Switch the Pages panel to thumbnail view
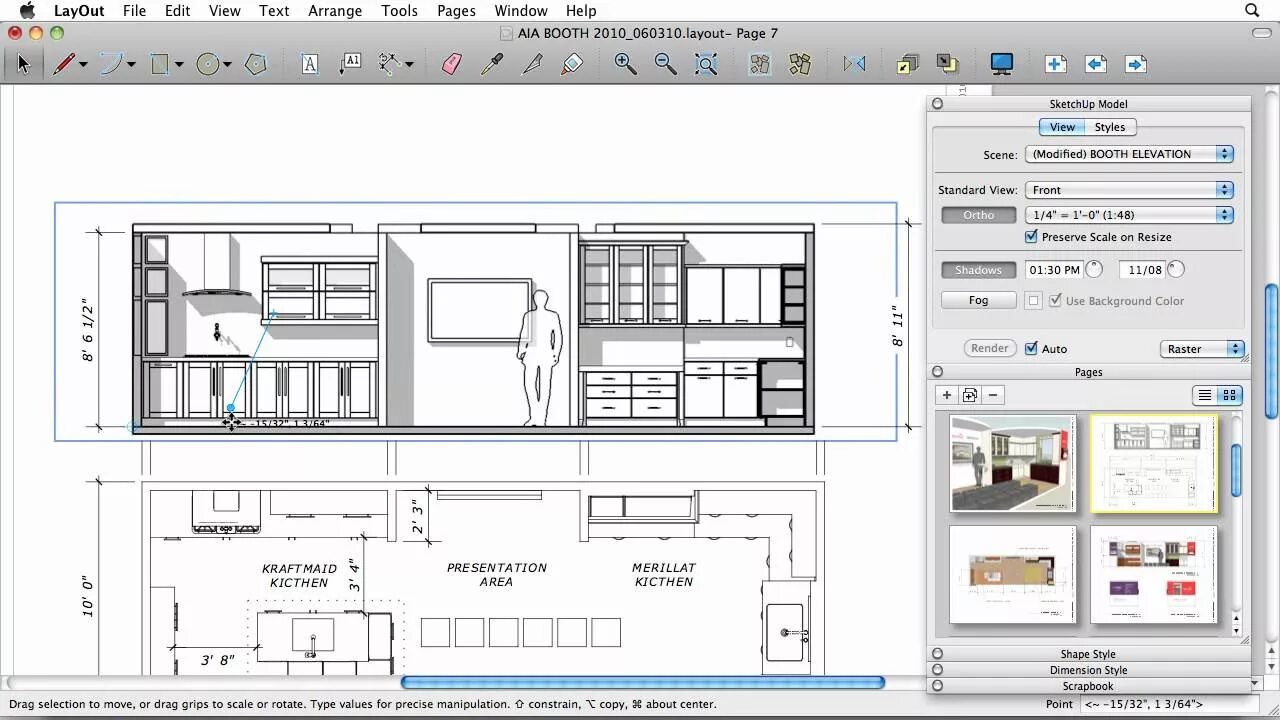The height and width of the screenshot is (720, 1280). [1230, 395]
